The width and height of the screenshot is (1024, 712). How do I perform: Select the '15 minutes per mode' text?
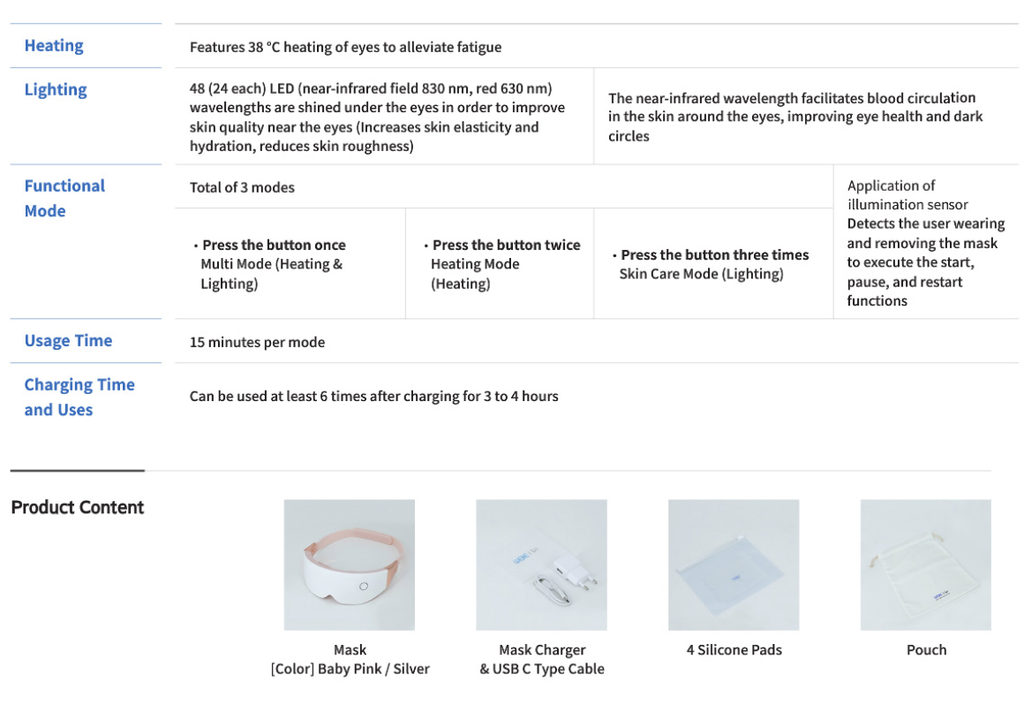pyautogui.click(x=257, y=342)
